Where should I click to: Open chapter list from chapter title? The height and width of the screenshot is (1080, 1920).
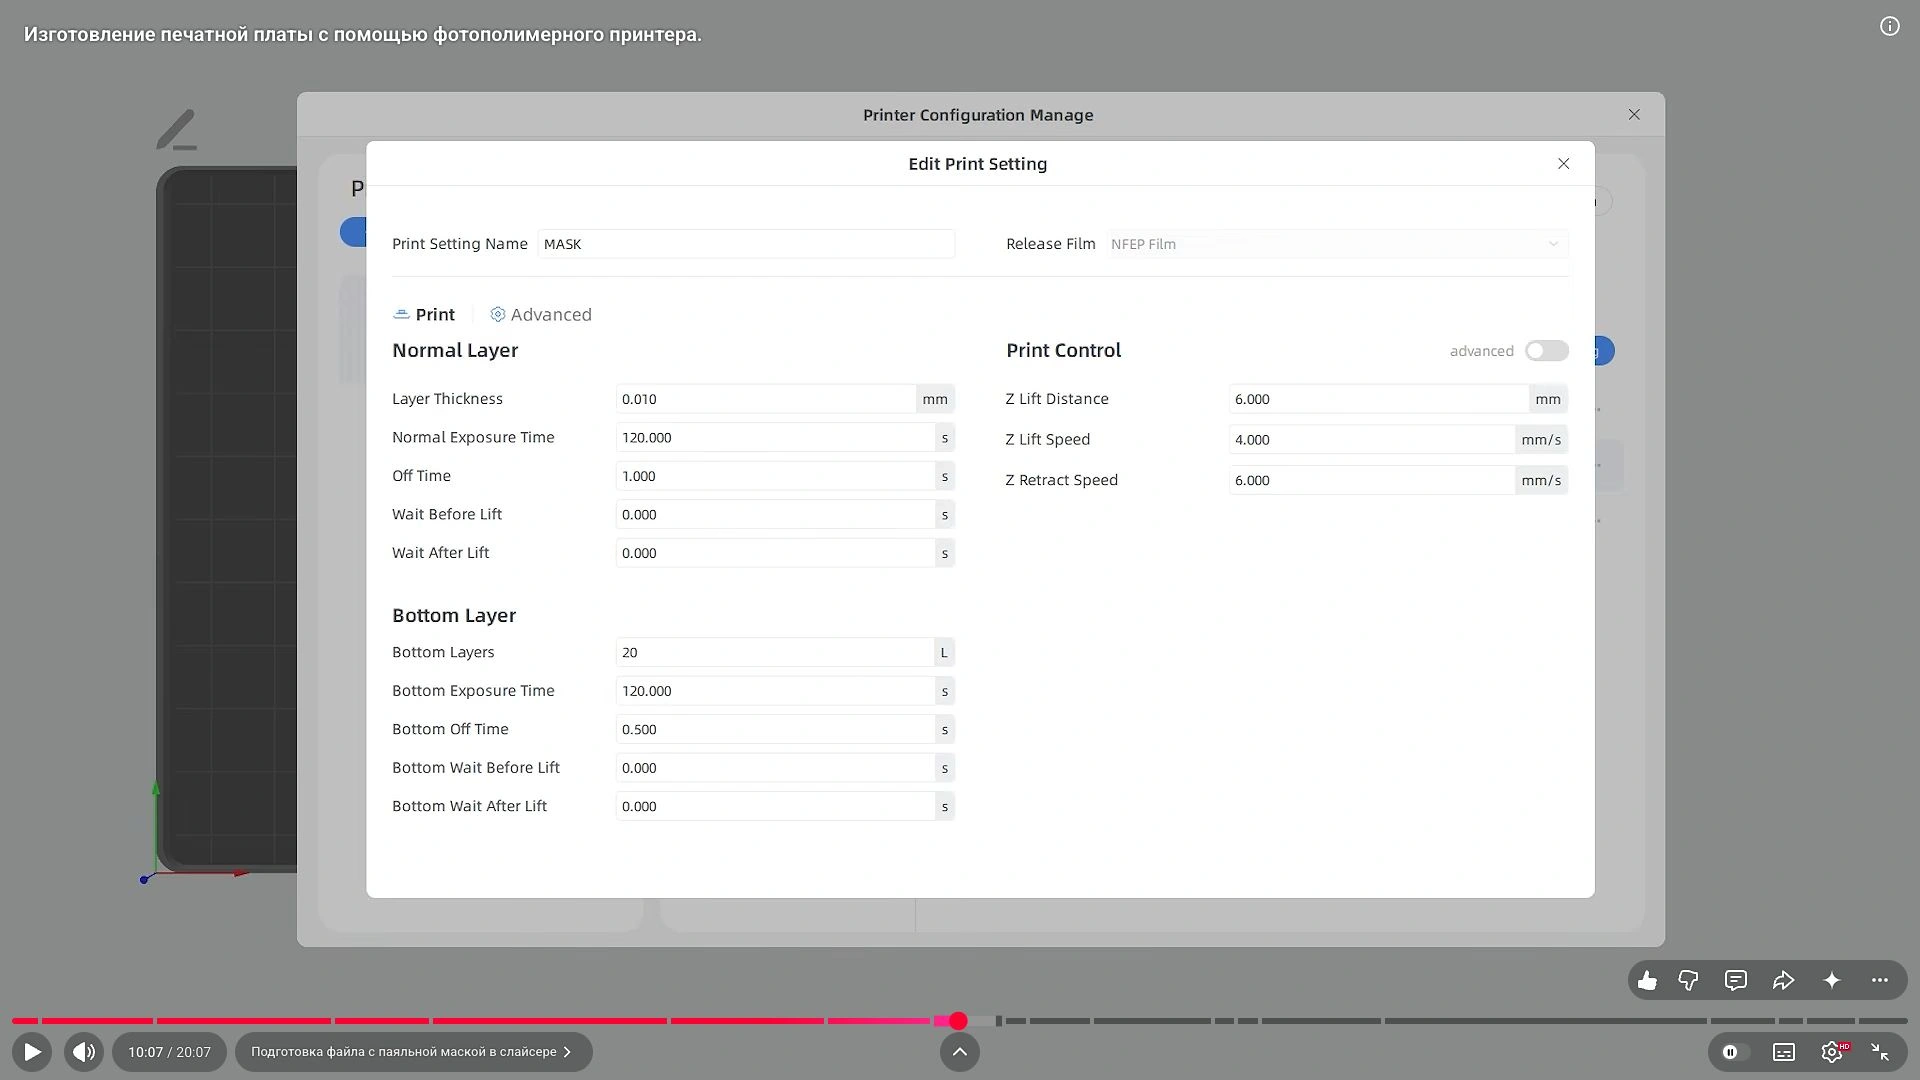tap(413, 1052)
